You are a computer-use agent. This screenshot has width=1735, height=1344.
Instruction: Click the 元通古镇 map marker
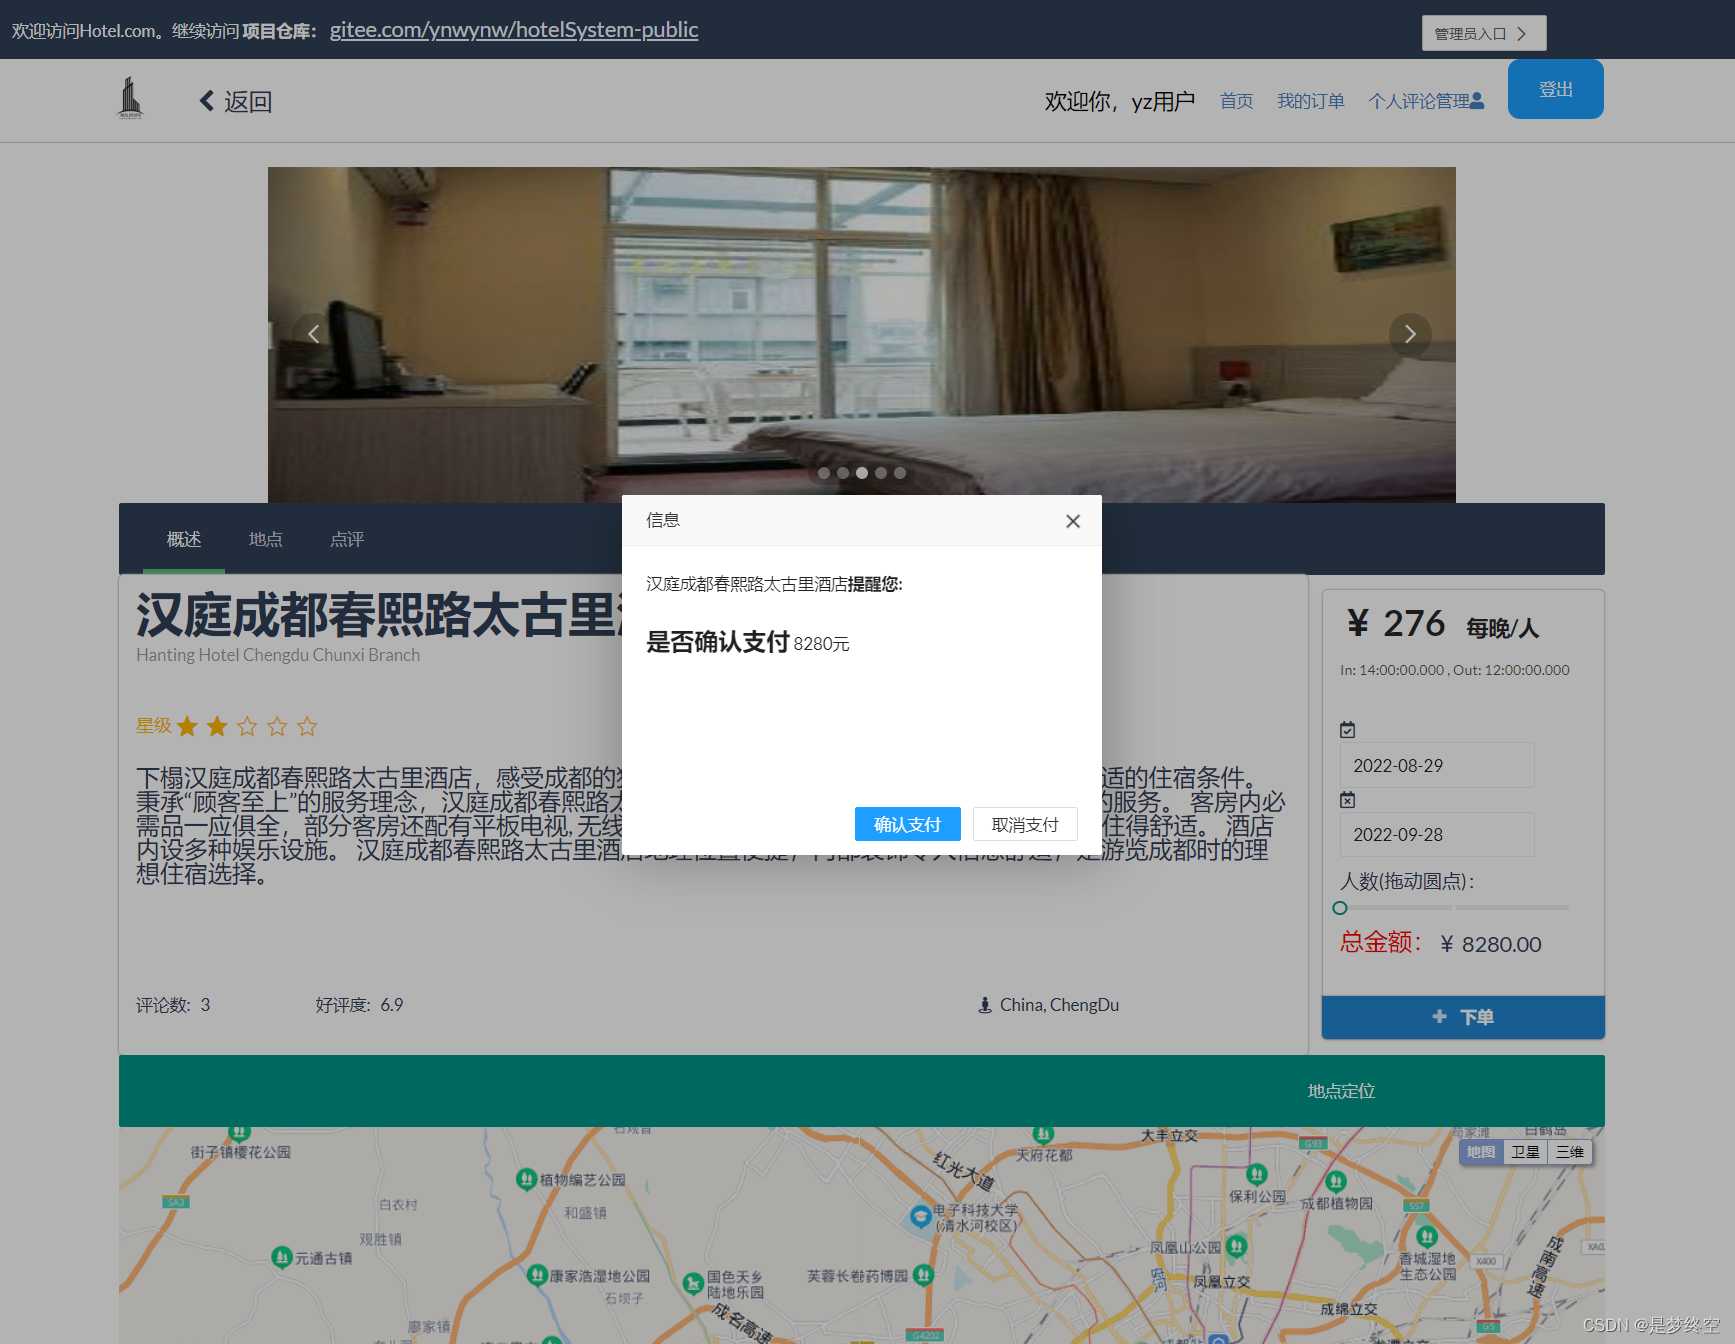[282, 1256]
